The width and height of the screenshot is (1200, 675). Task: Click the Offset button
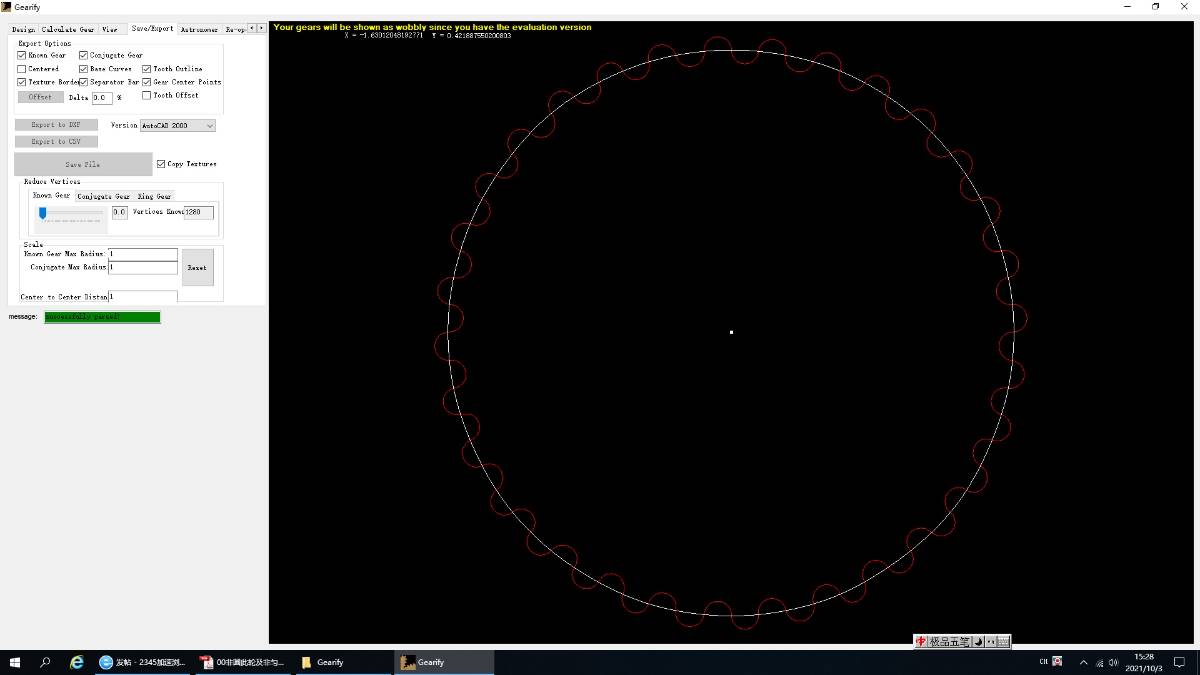[41, 97]
